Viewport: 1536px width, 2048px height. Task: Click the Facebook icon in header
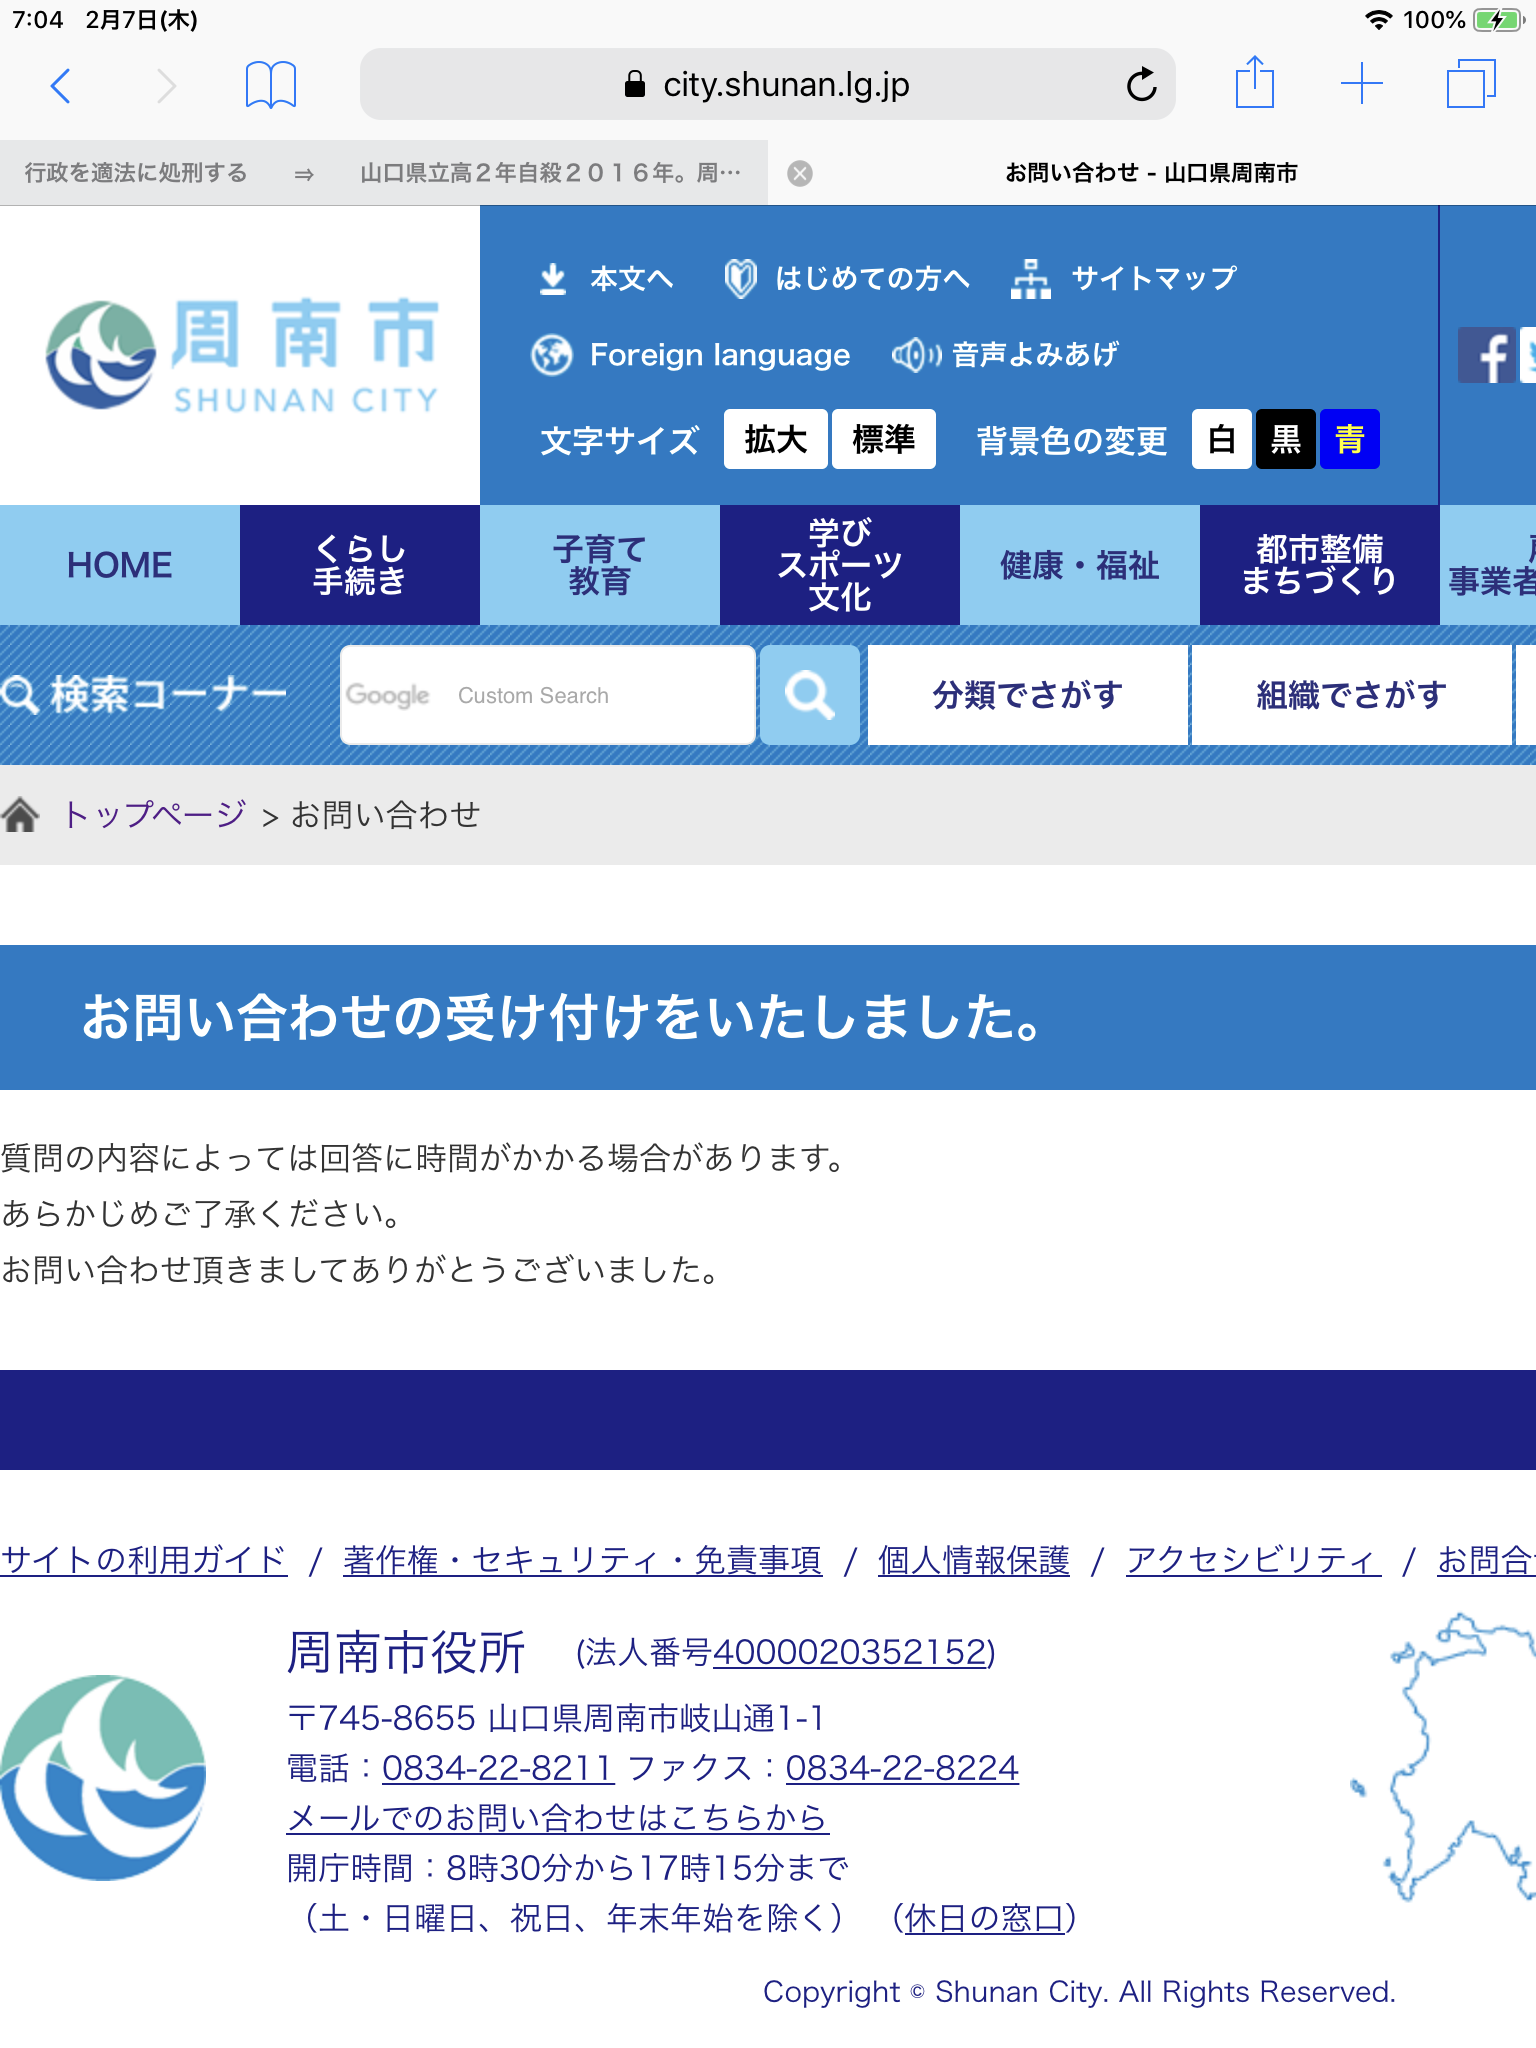tap(1486, 355)
